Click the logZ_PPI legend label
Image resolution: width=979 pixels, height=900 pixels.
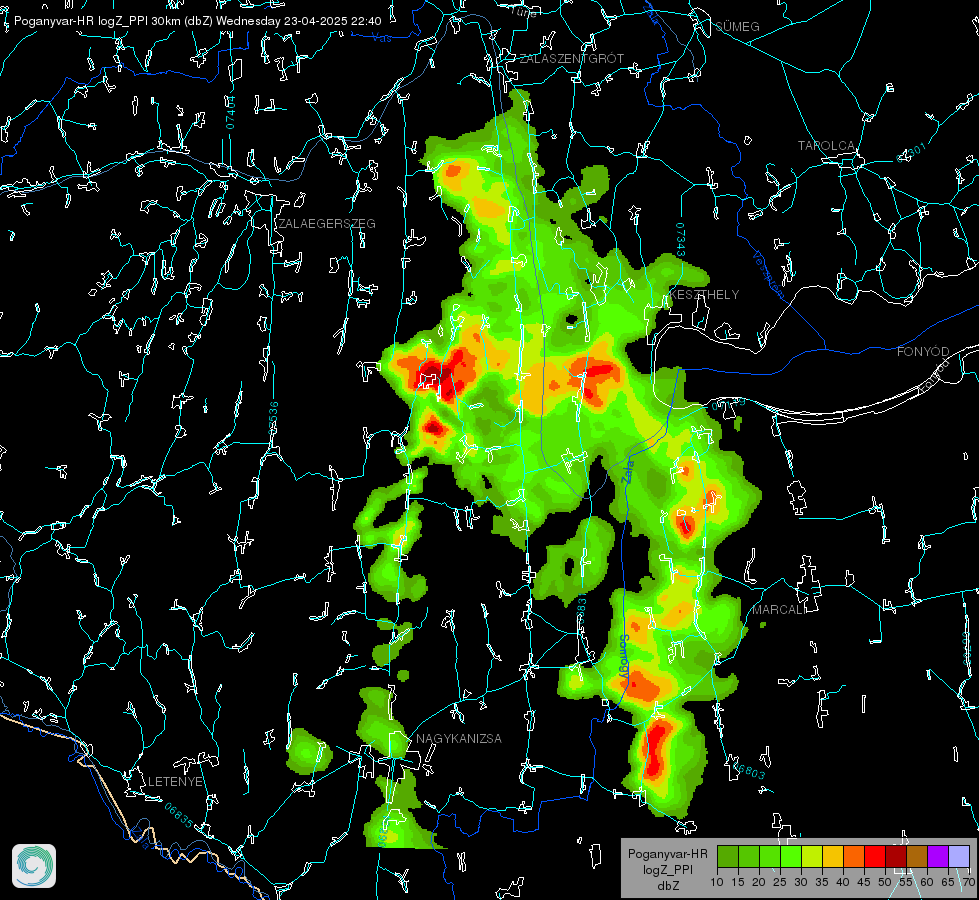point(667,869)
